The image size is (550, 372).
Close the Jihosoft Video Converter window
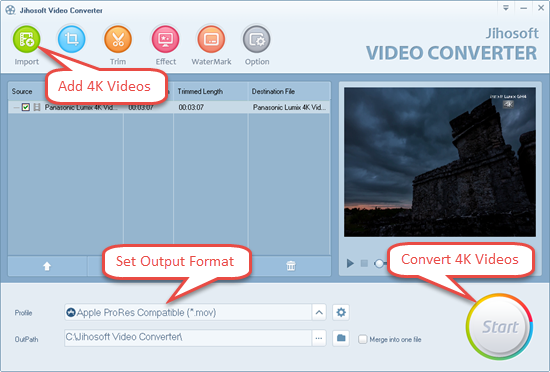pyautogui.click(x=541, y=8)
